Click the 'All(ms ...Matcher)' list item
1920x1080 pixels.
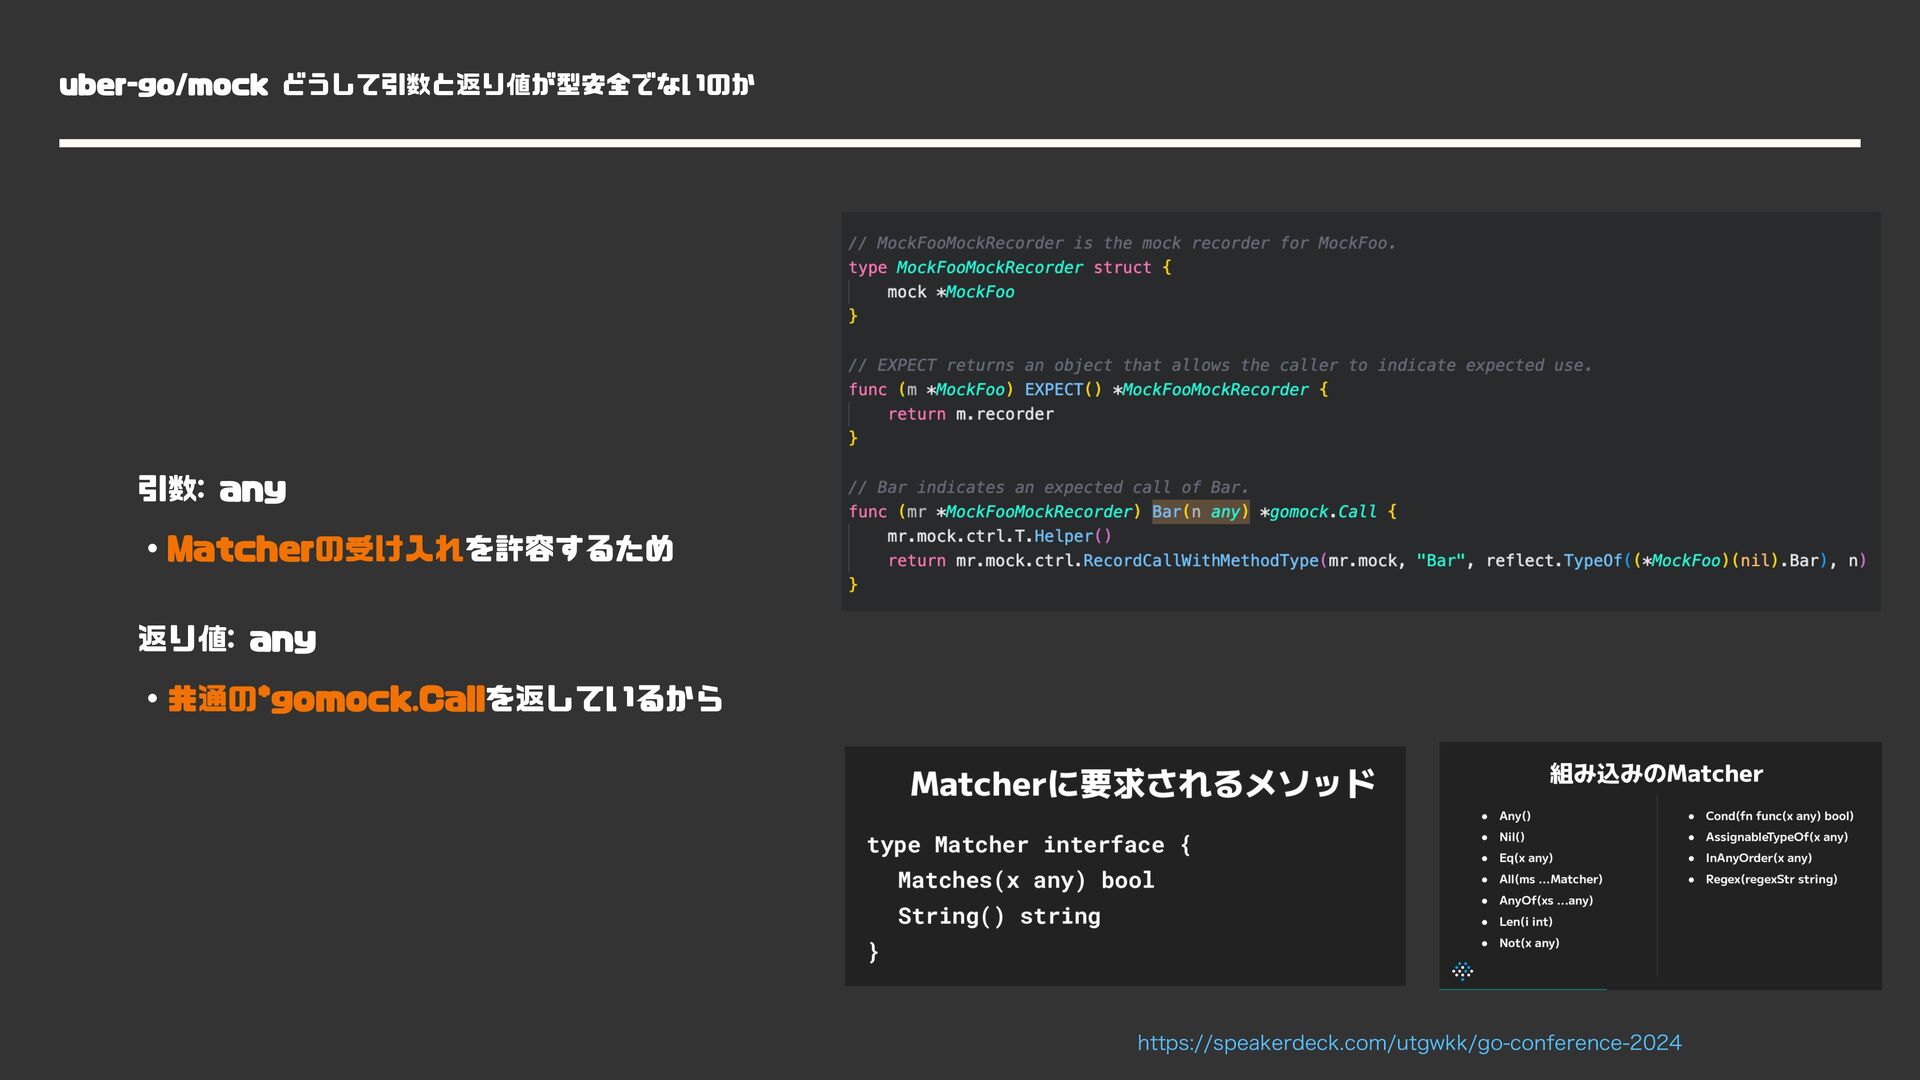[x=1551, y=879]
